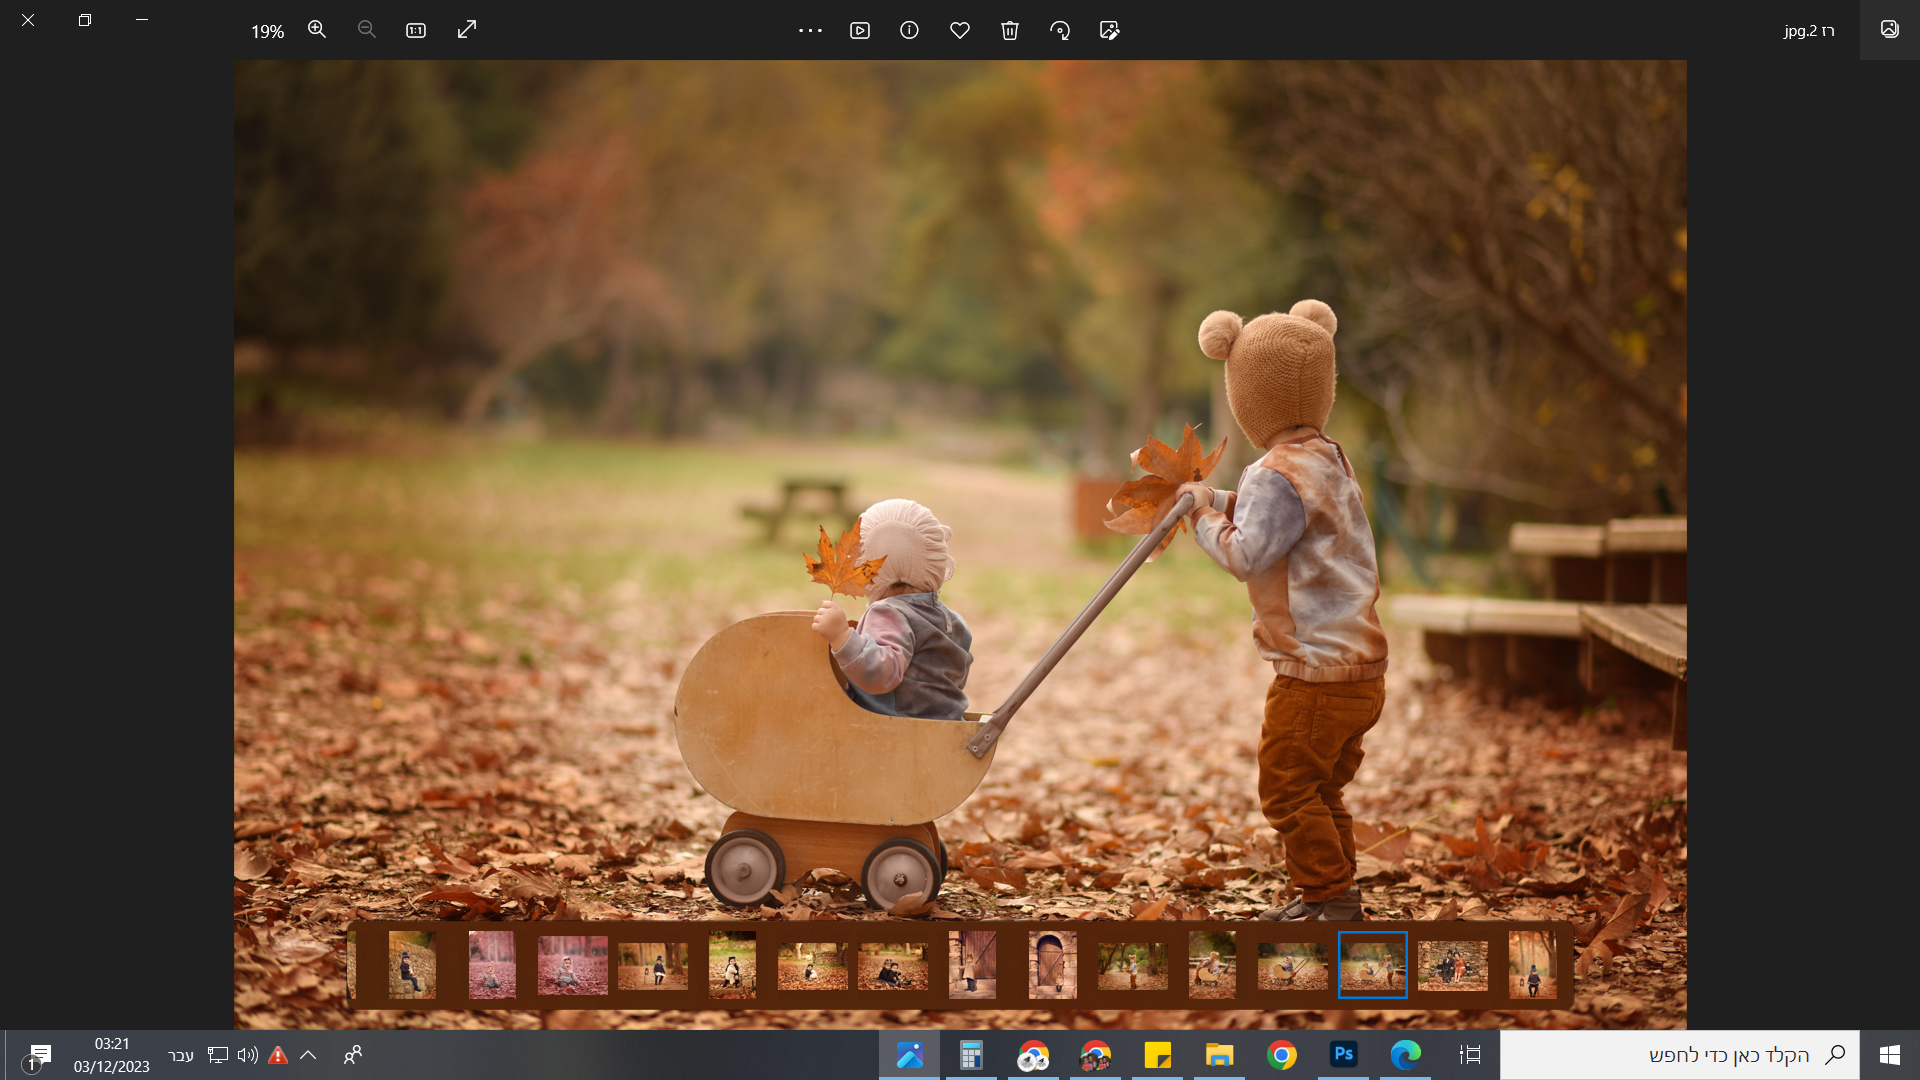This screenshot has width=1920, height=1080.
Task: Start the slideshow with the play icon
Action: pyautogui.click(x=860, y=30)
